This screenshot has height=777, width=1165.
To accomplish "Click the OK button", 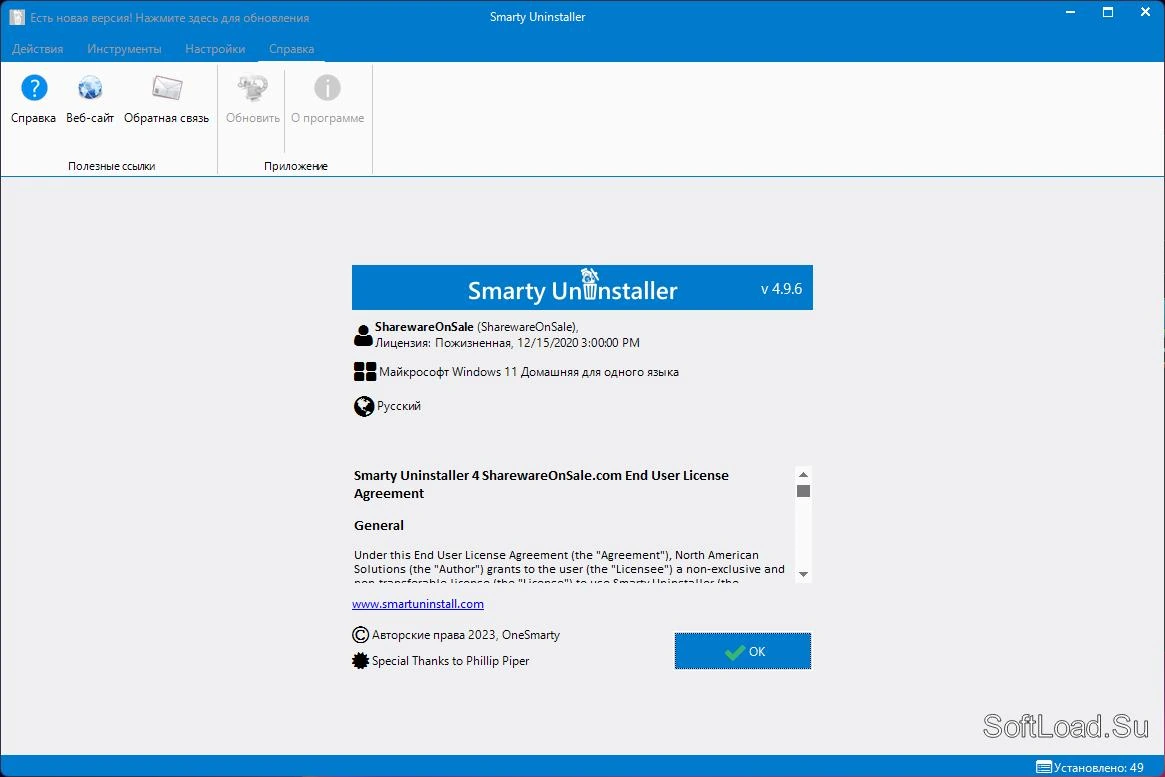I will (x=743, y=651).
